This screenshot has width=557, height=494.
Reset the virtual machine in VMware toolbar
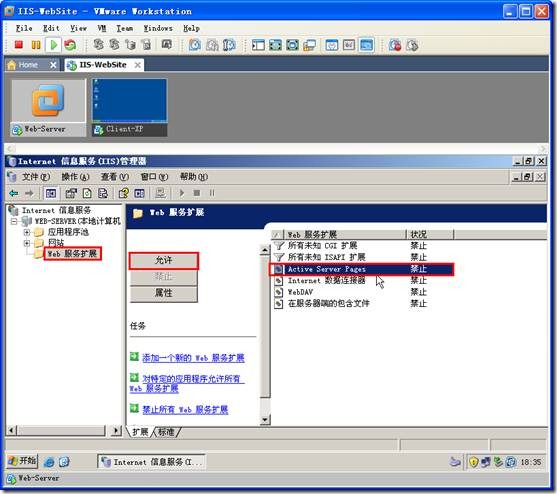[x=70, y=45]
